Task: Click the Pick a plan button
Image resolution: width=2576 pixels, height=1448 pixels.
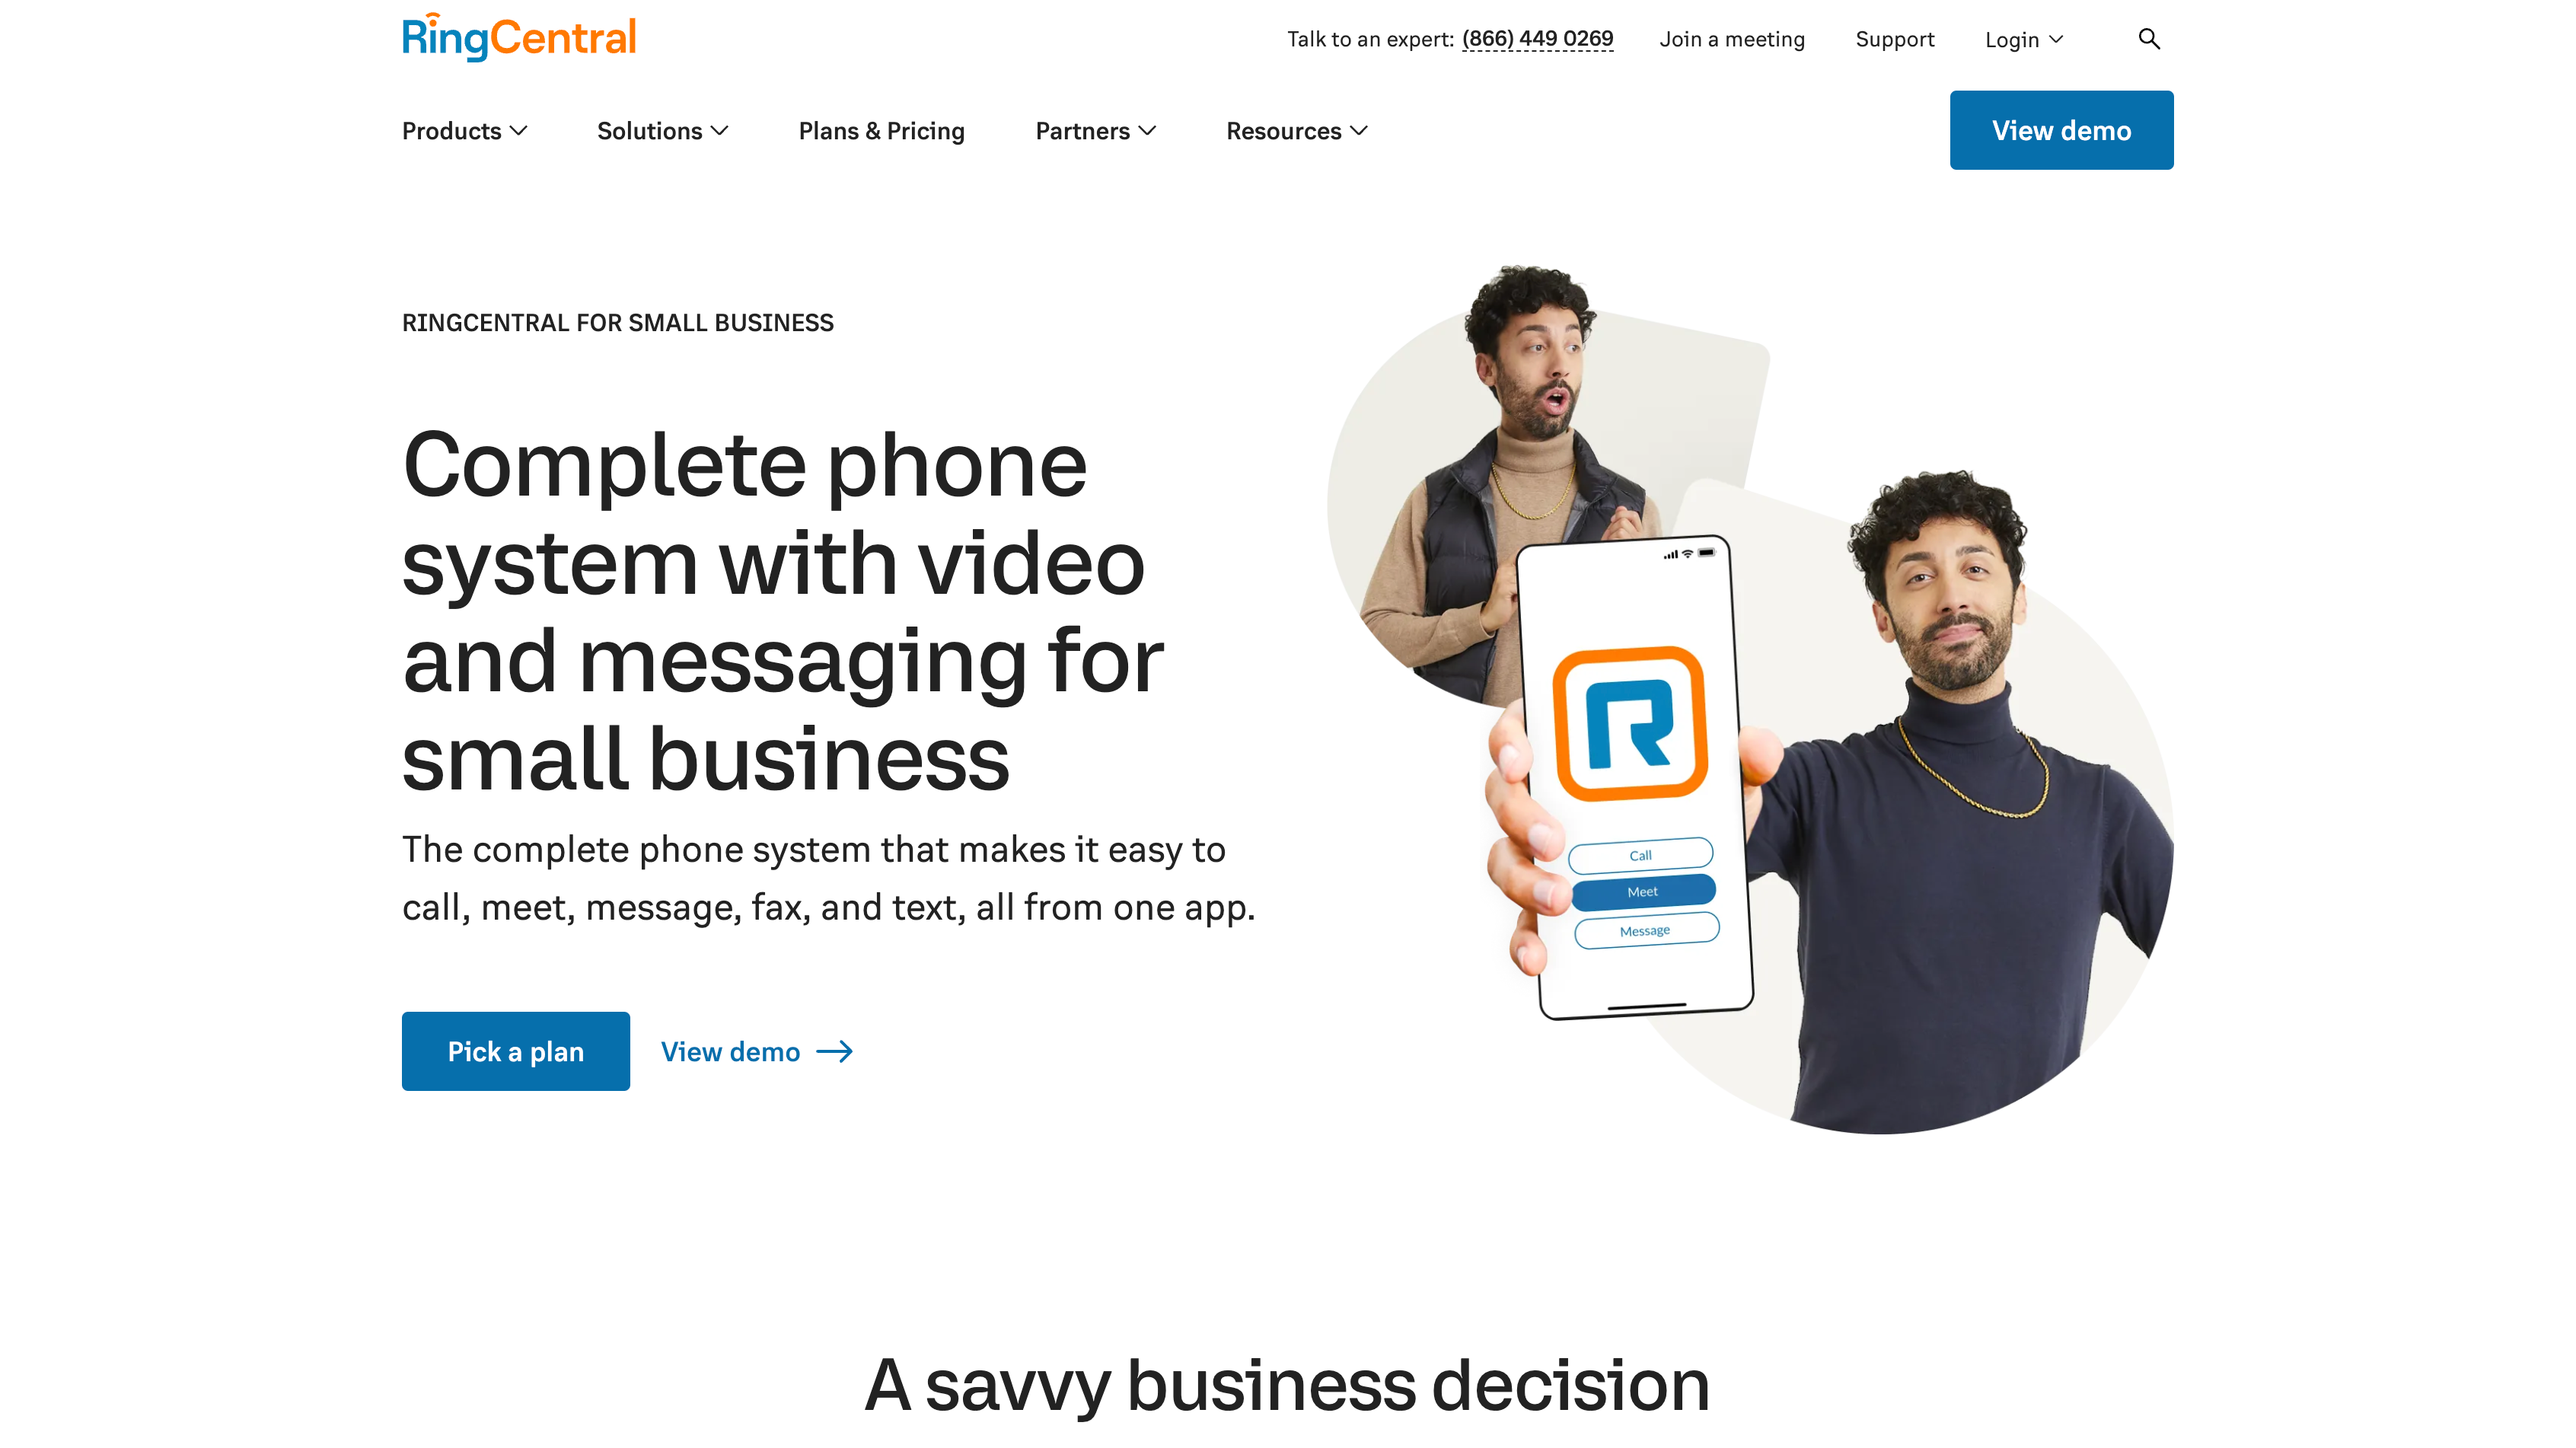Action: coord(515,1050)
